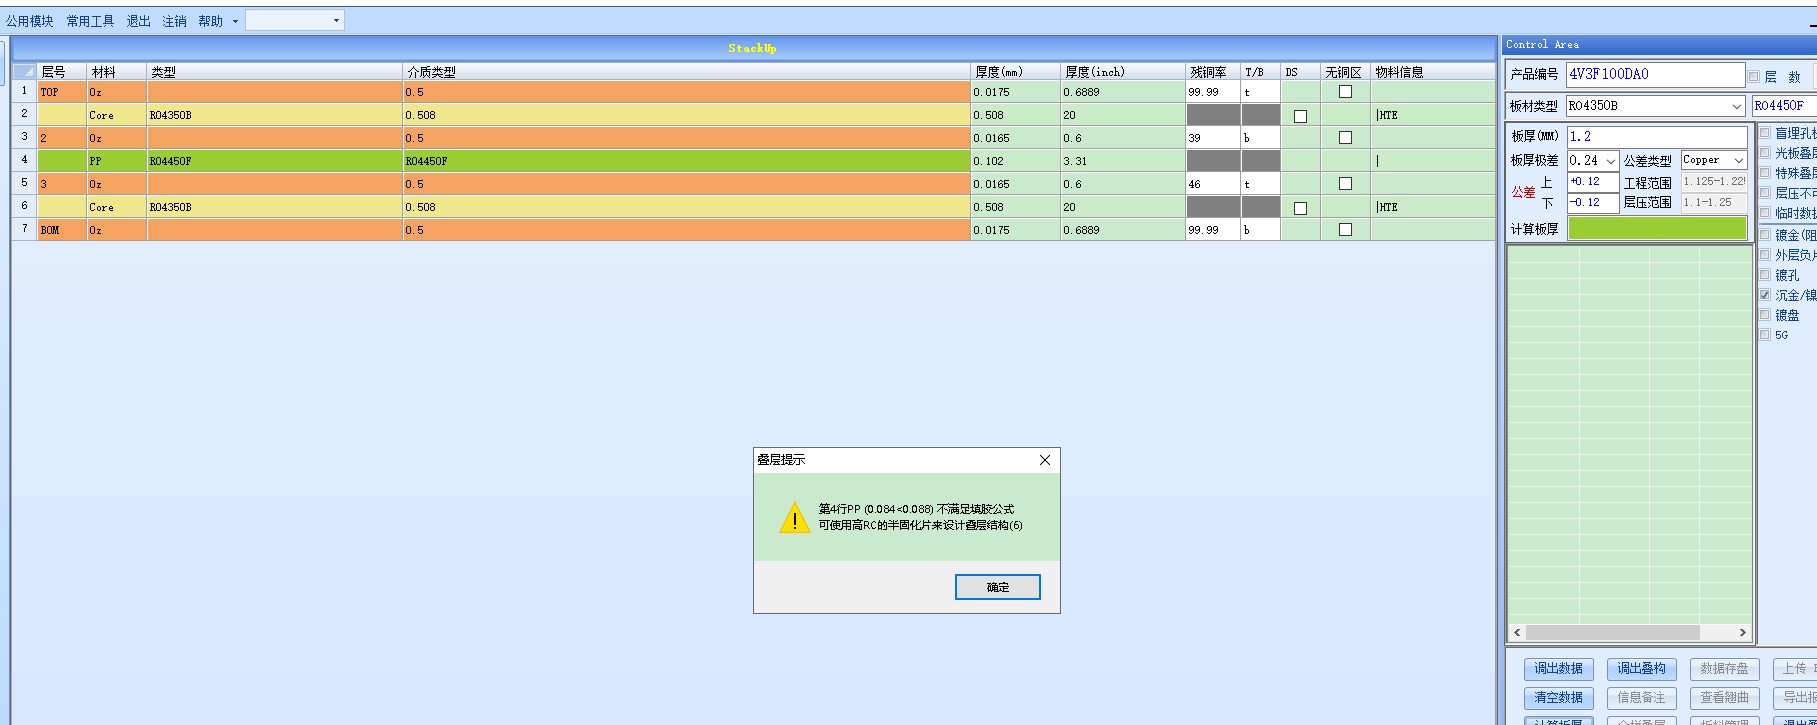Select row header number 4
The width and height of the screenshot is (1817, 725).
(24, 161)
